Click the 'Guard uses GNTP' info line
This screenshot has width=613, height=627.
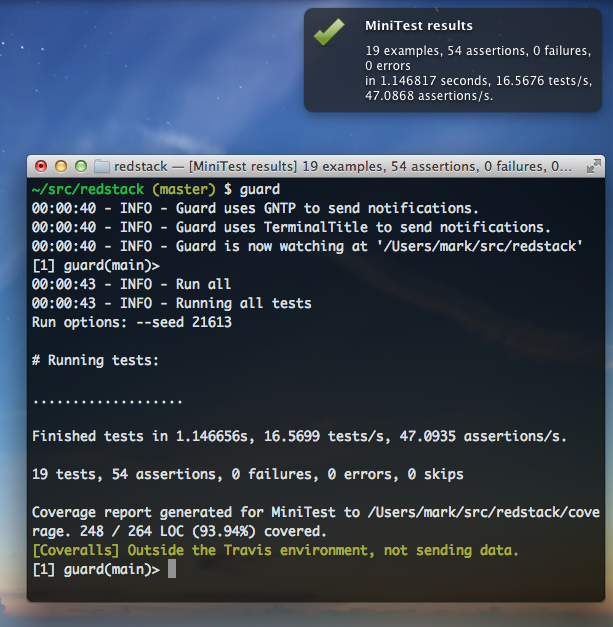click(x=255, y=208)
